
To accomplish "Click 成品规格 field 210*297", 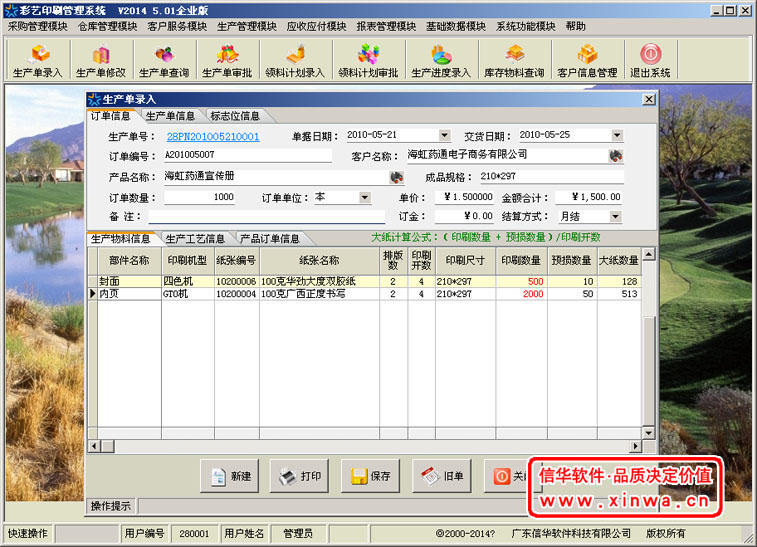I will [x=551, y=176].
